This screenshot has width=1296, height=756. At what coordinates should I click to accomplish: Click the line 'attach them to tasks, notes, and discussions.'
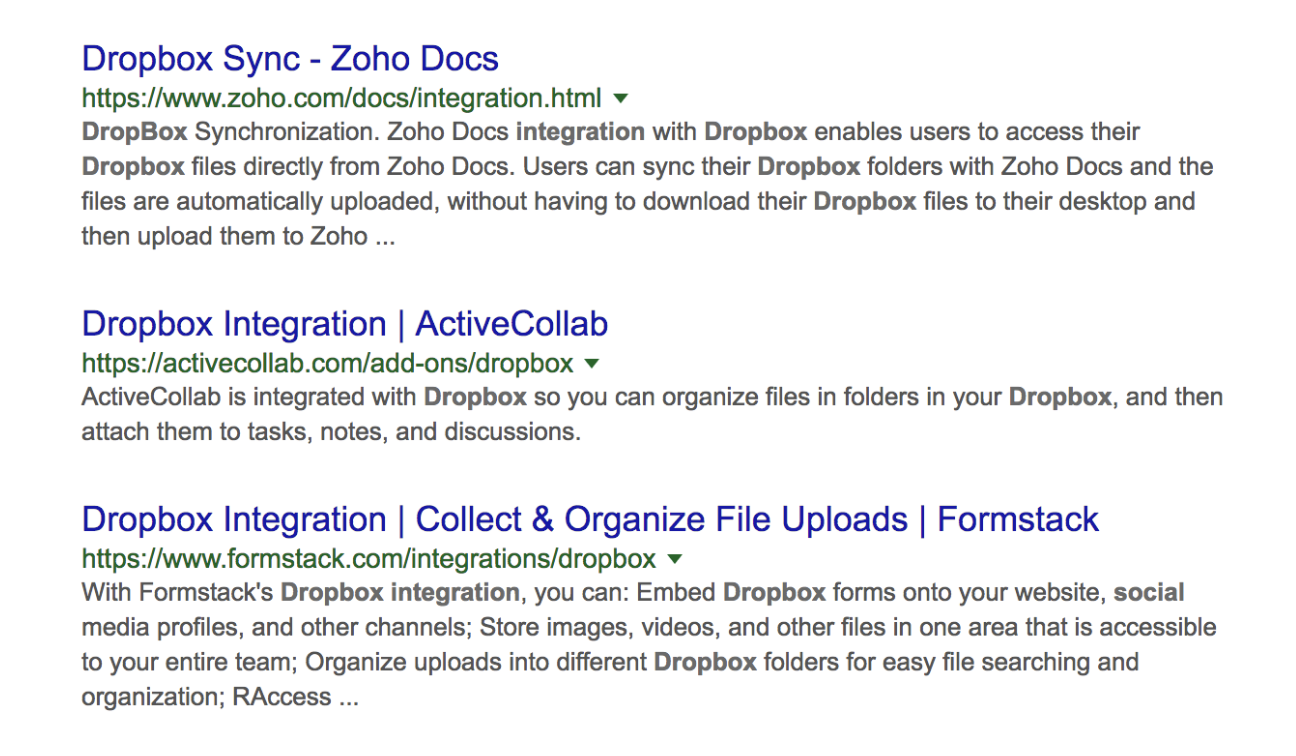330,433
